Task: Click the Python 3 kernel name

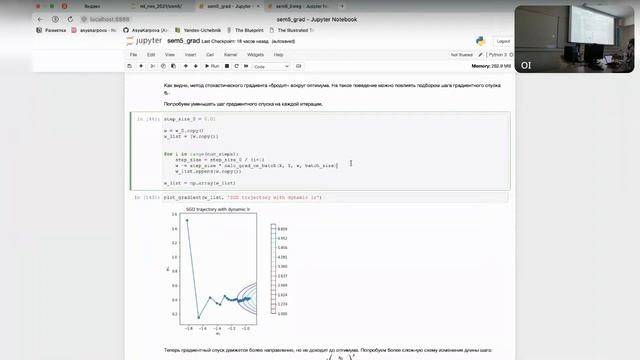Action: click(x=498, y=55)
